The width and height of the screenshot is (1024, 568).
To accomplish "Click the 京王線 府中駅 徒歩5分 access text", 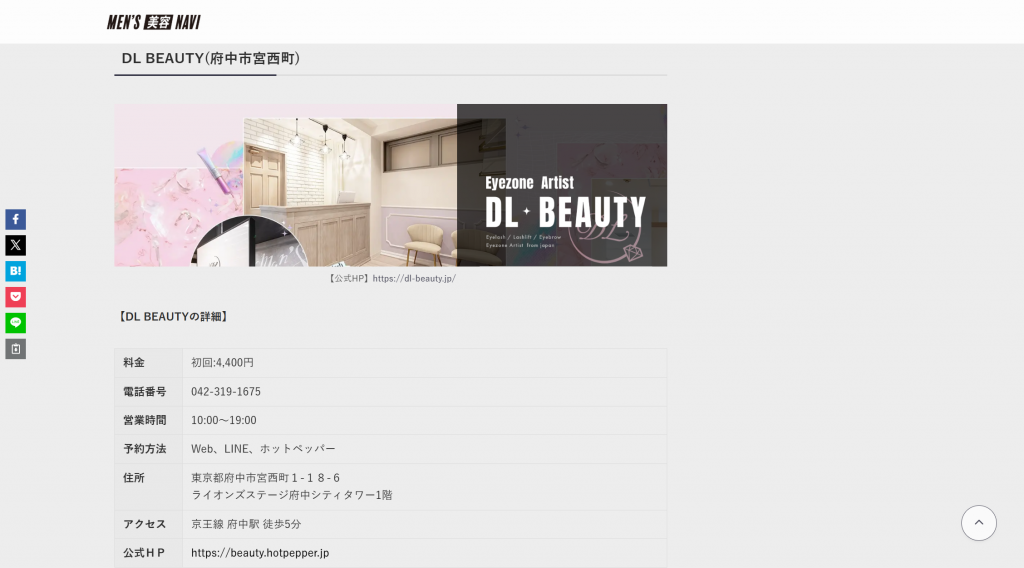I will [x=246, y=525].
